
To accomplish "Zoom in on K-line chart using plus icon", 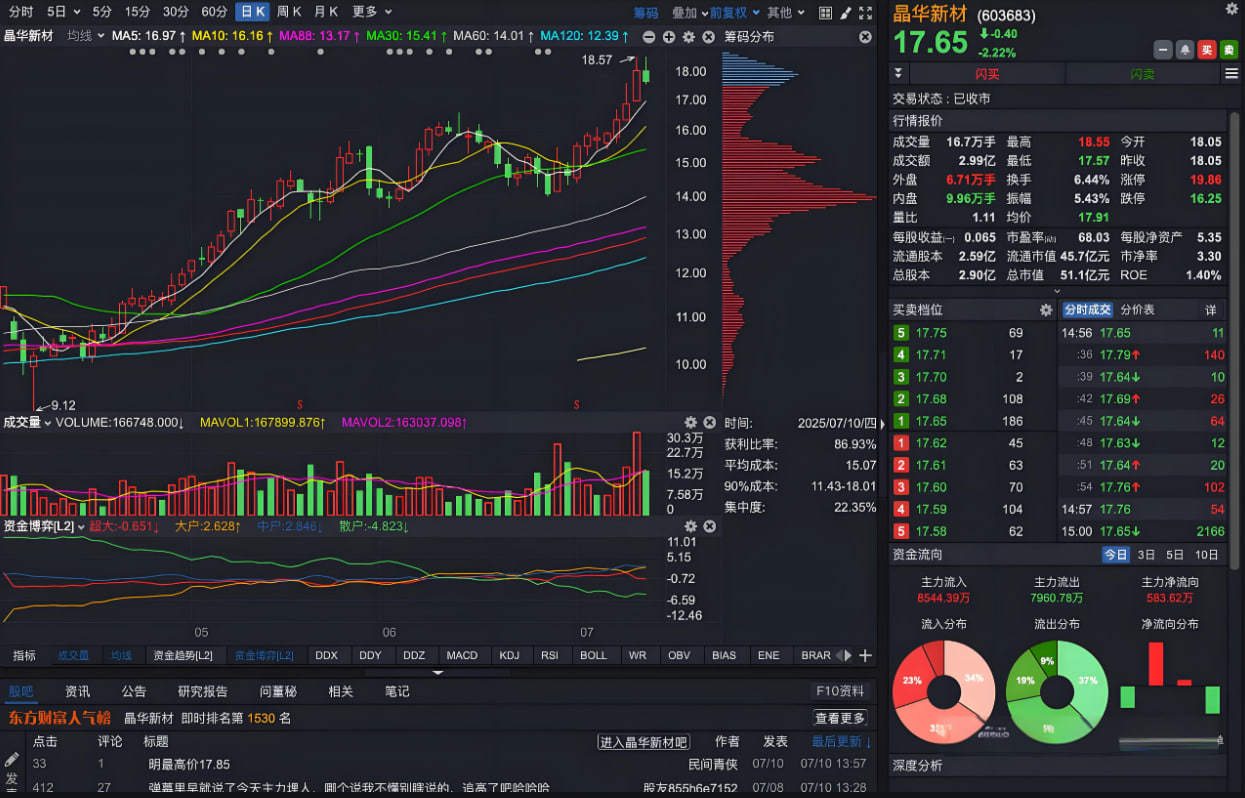I will (669, 37).
